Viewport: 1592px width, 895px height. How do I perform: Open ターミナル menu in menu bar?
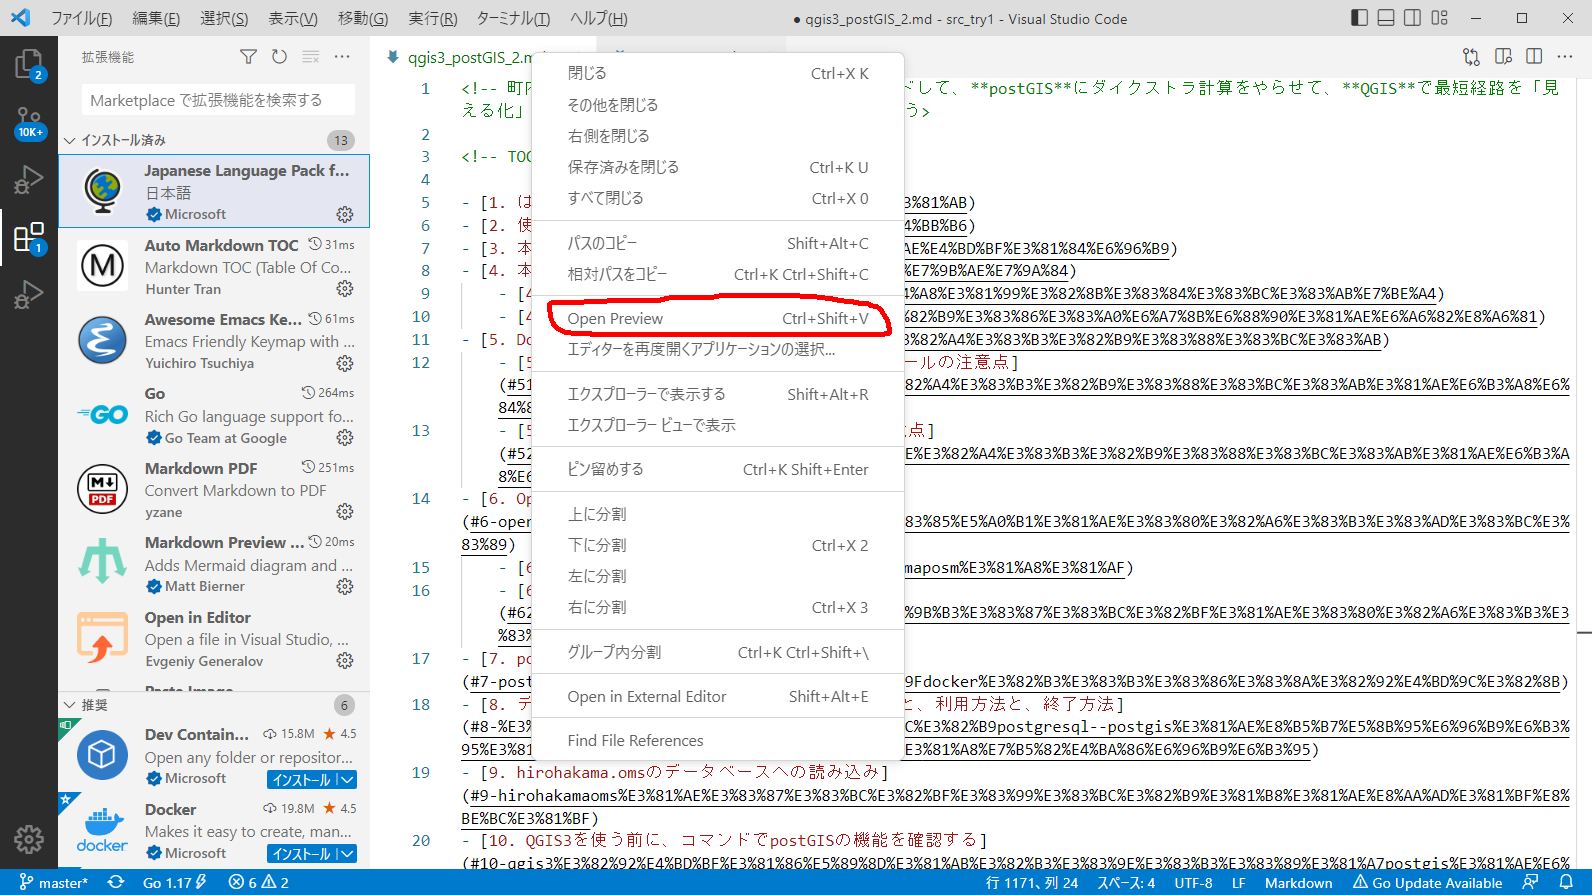(512, 18)
